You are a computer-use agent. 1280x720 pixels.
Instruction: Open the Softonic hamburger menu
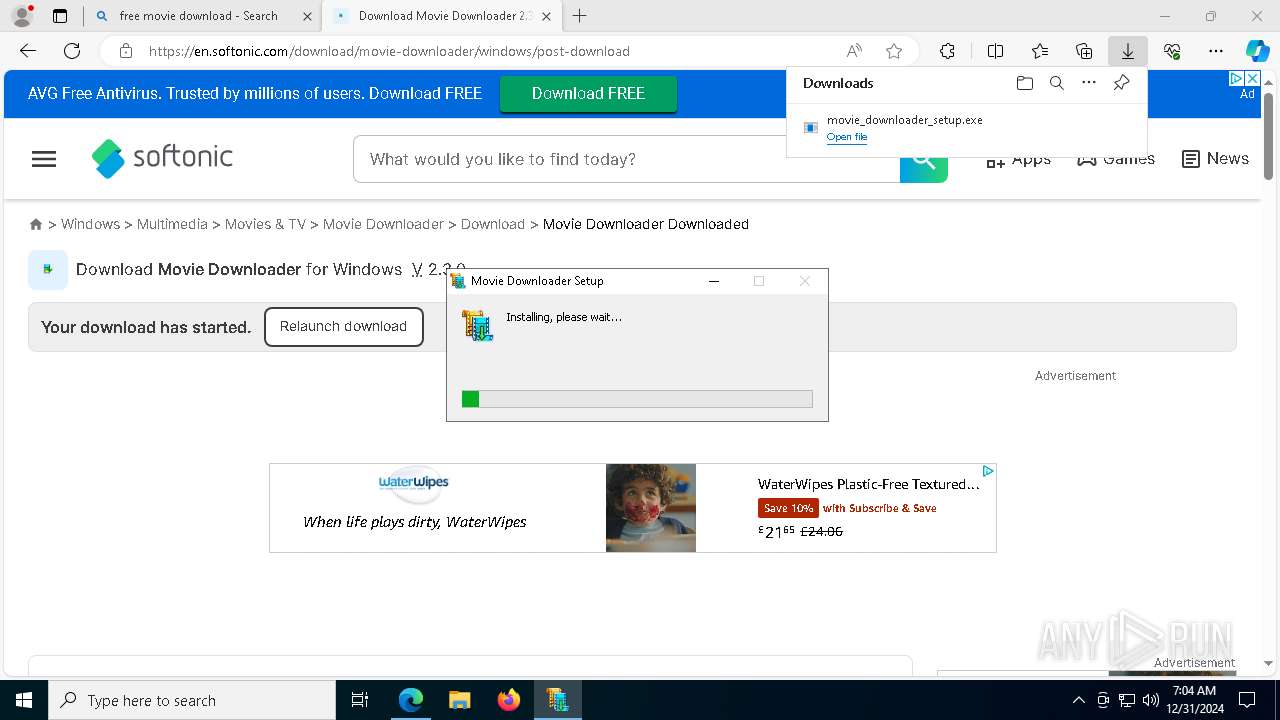(44, 159)
